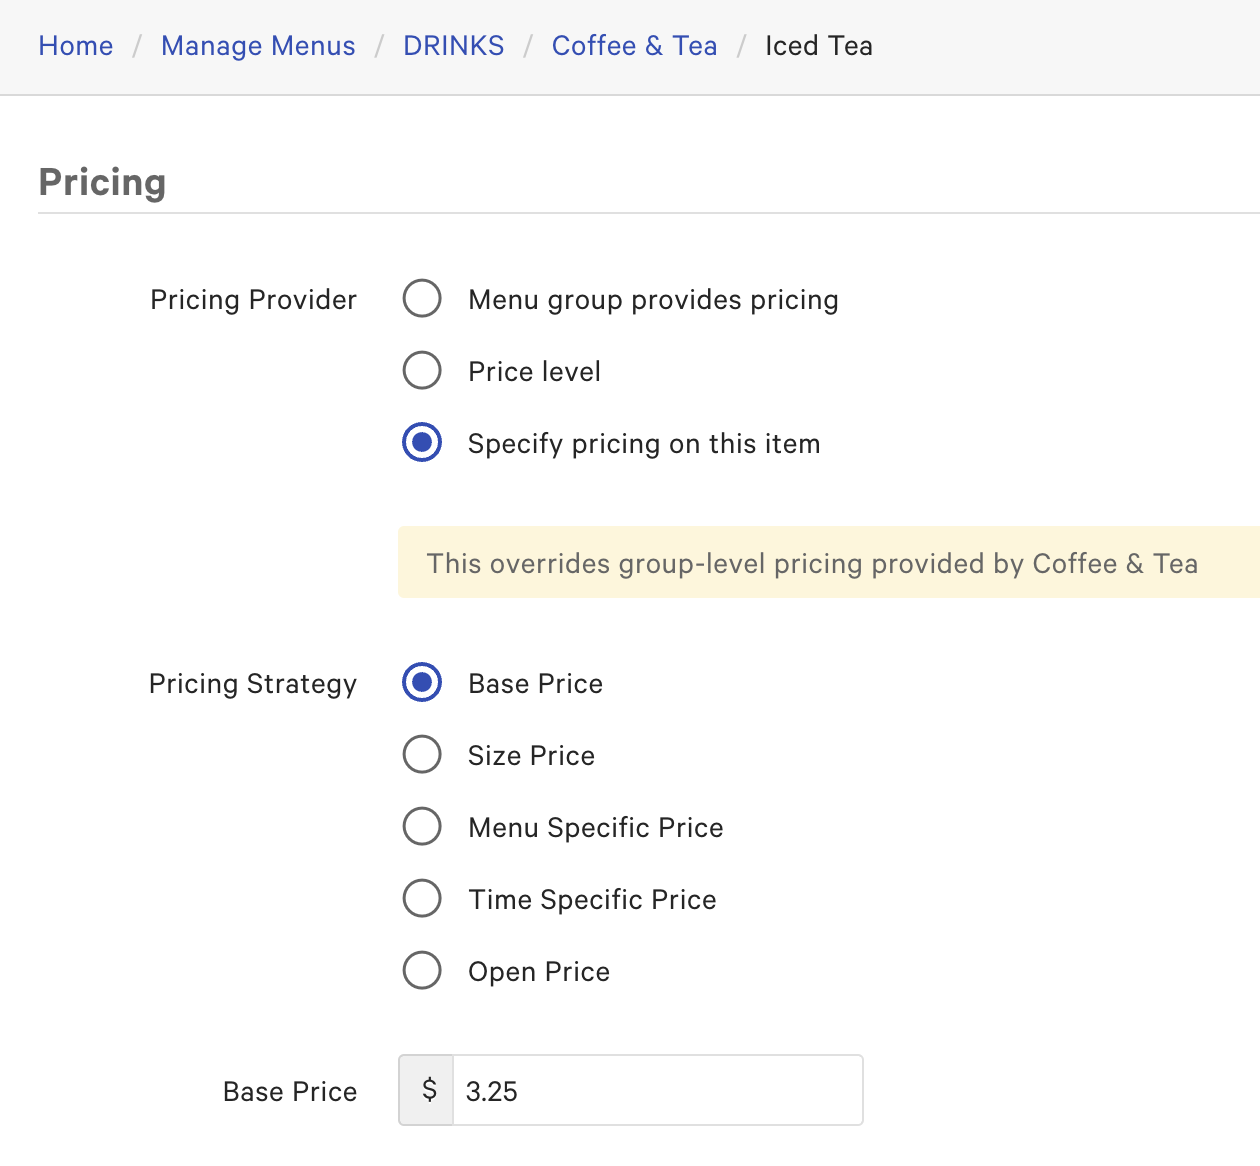Select 'Menu group provides pricing' option
Screen dimensions: 1260x1166
click(x=422, y=298)
